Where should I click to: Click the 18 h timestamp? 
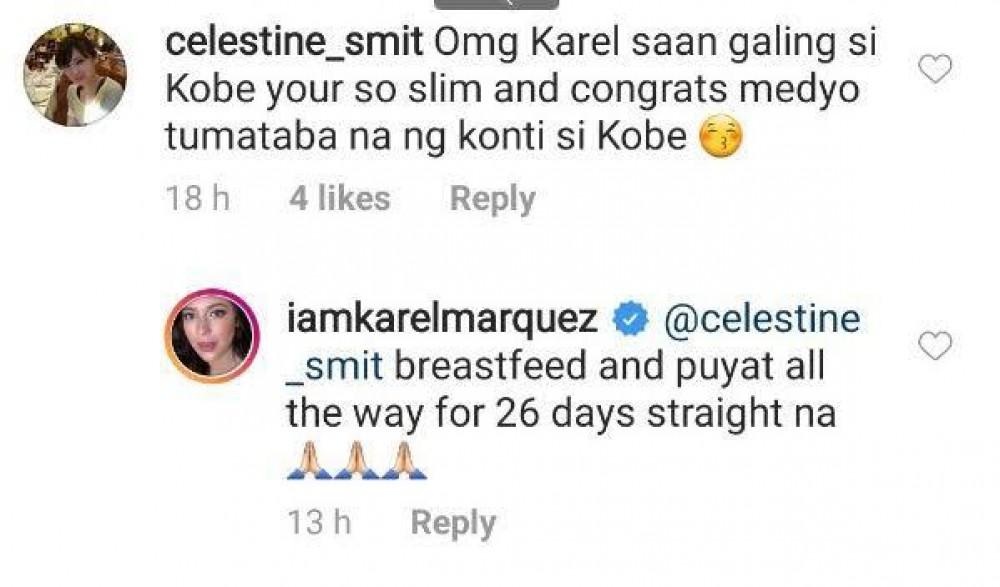click(196, 199)
